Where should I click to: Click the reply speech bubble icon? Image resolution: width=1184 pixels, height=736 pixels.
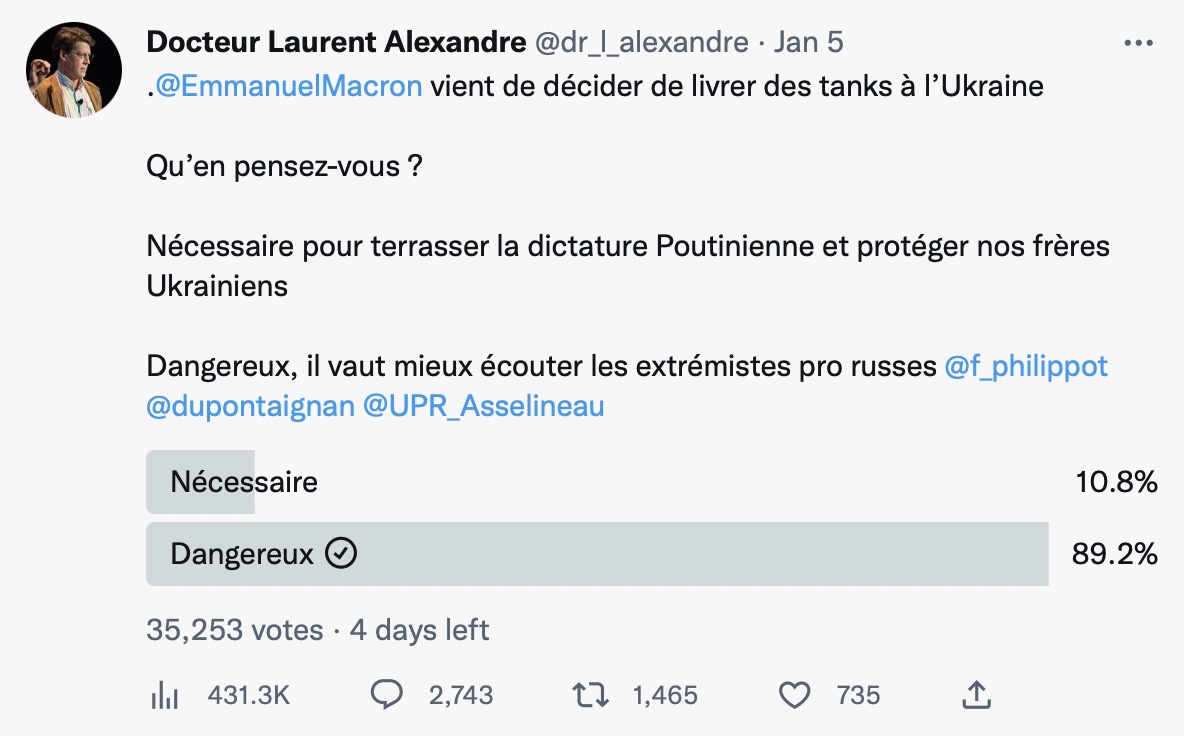click(x=387, y=694)
